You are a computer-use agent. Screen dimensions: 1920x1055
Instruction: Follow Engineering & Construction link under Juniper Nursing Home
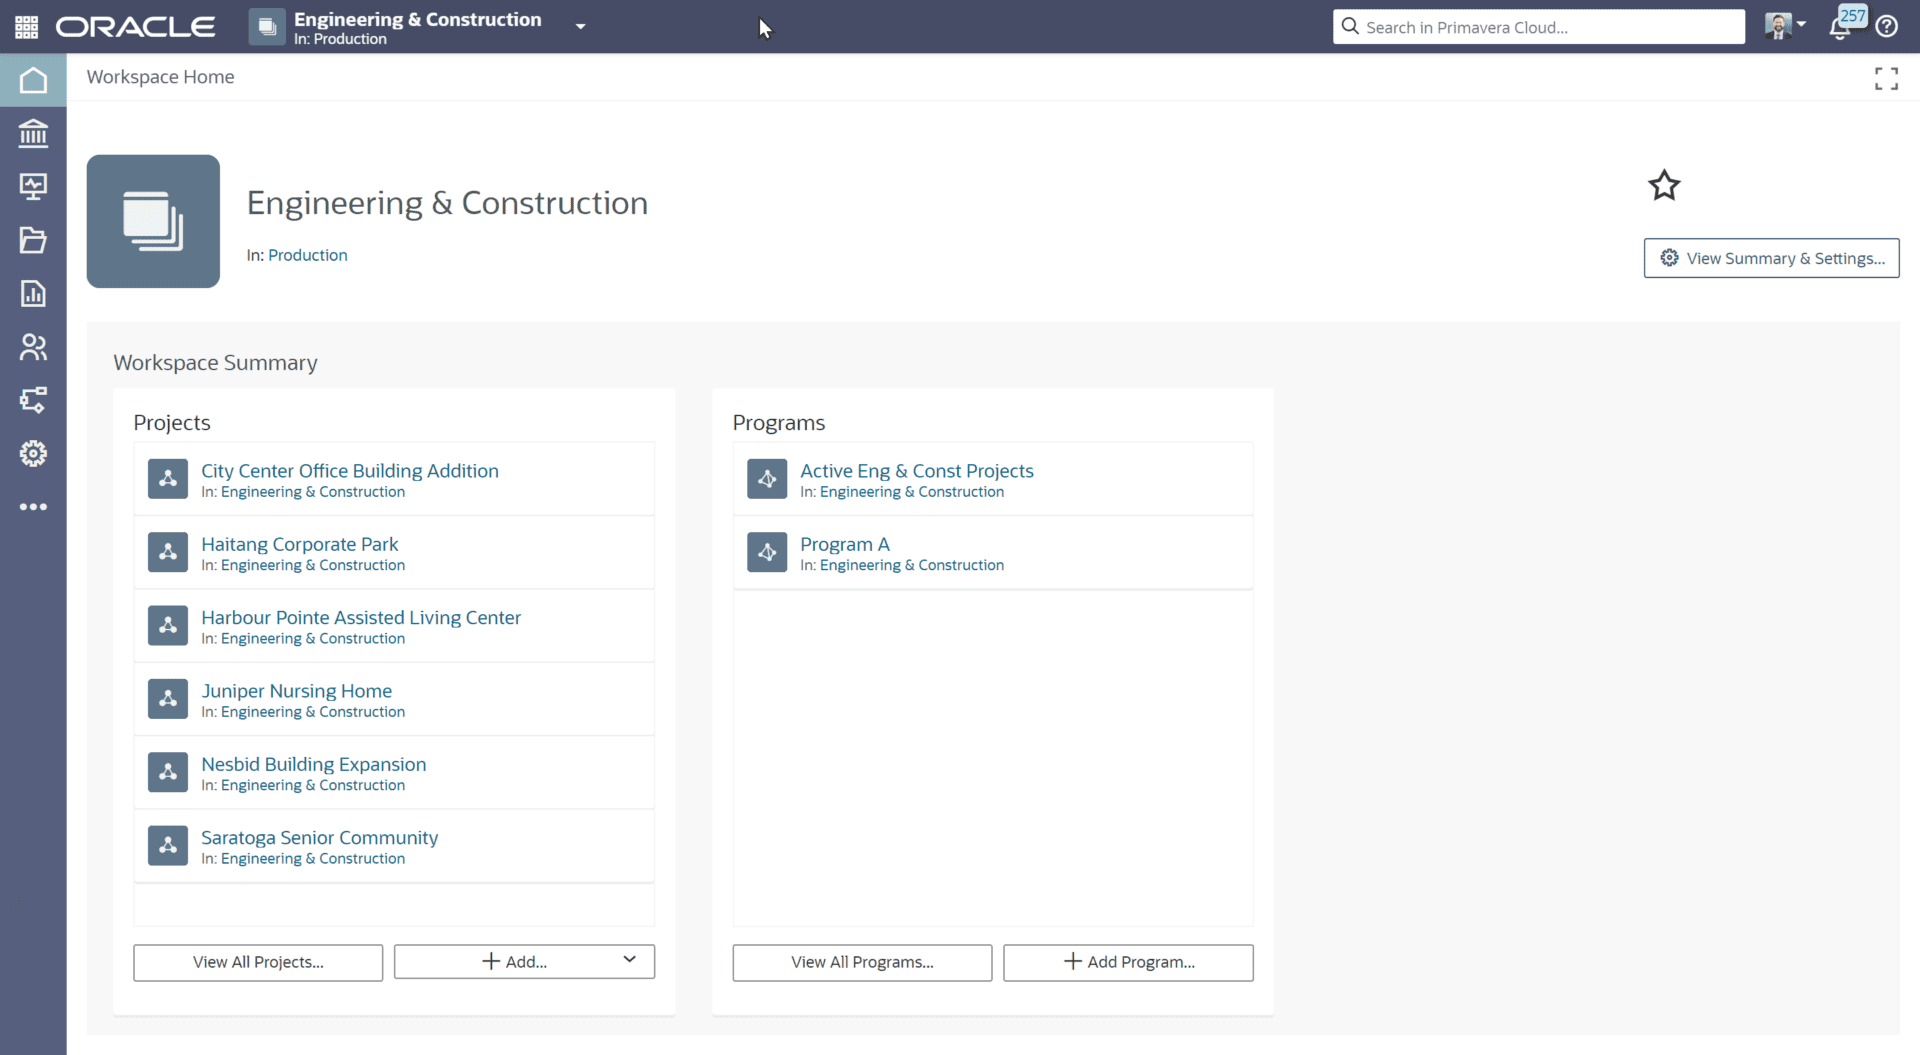click(313, 712)
